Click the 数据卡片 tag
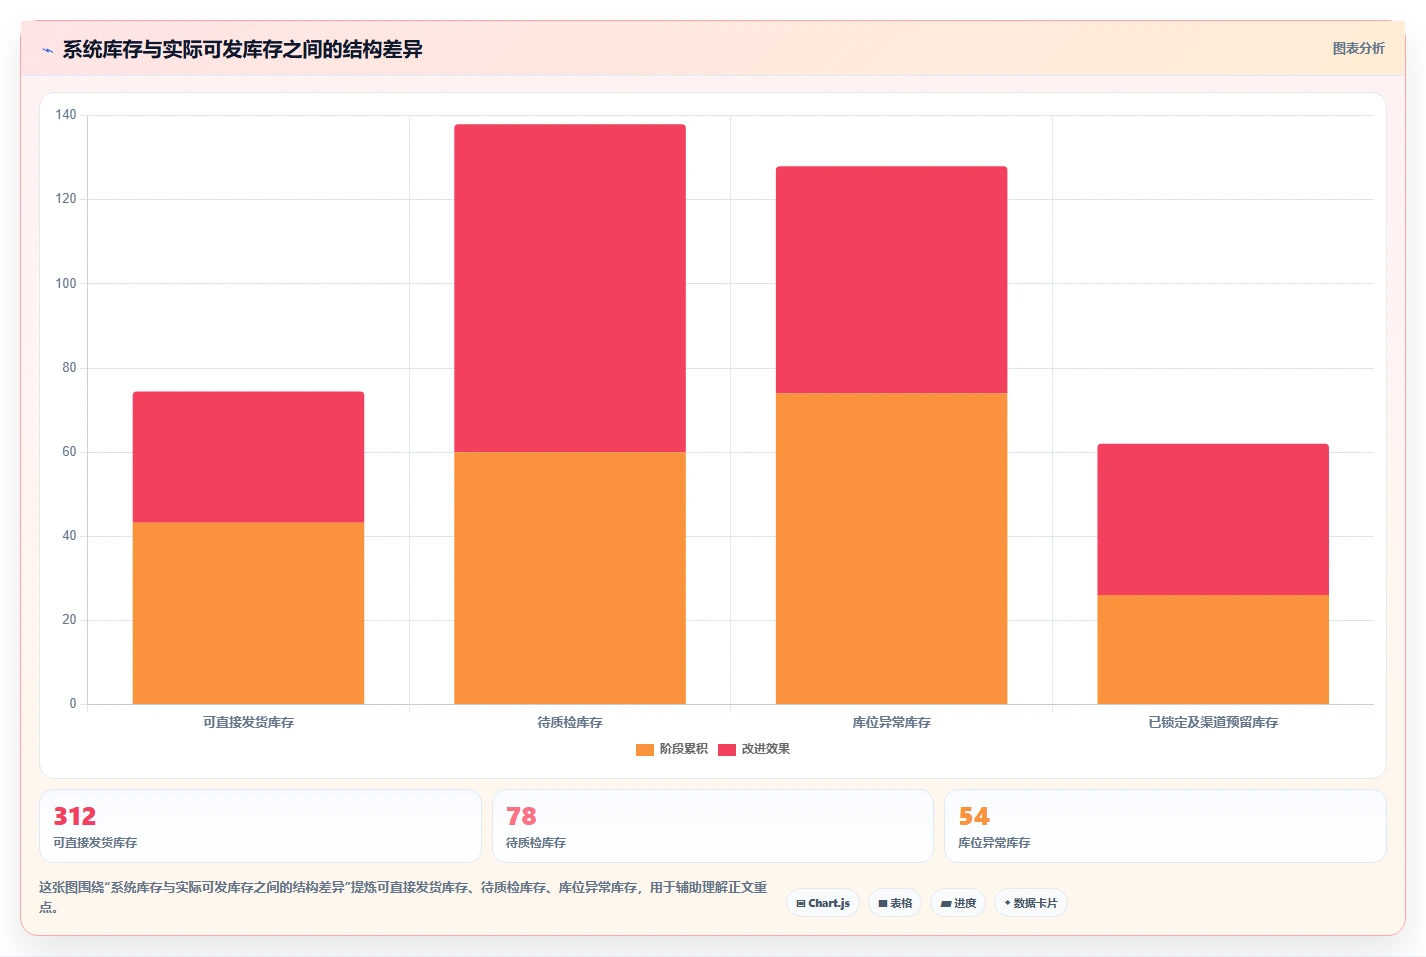 [1030, 903]
